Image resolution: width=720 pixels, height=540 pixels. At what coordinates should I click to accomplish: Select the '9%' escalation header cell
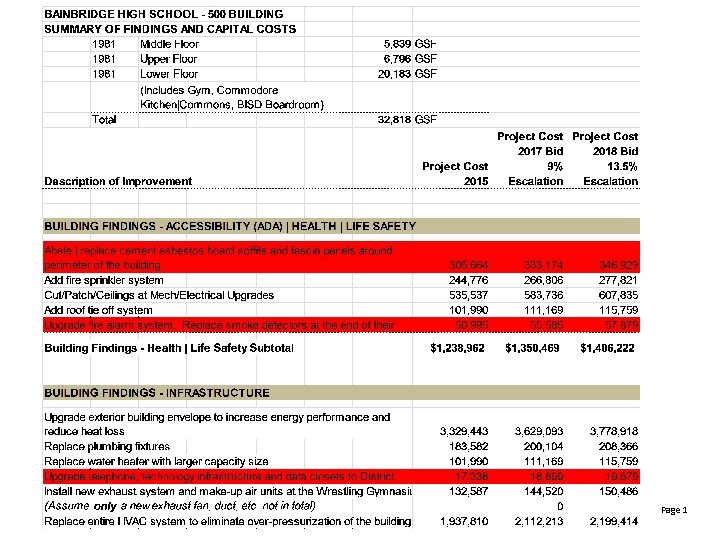[555, 166]
